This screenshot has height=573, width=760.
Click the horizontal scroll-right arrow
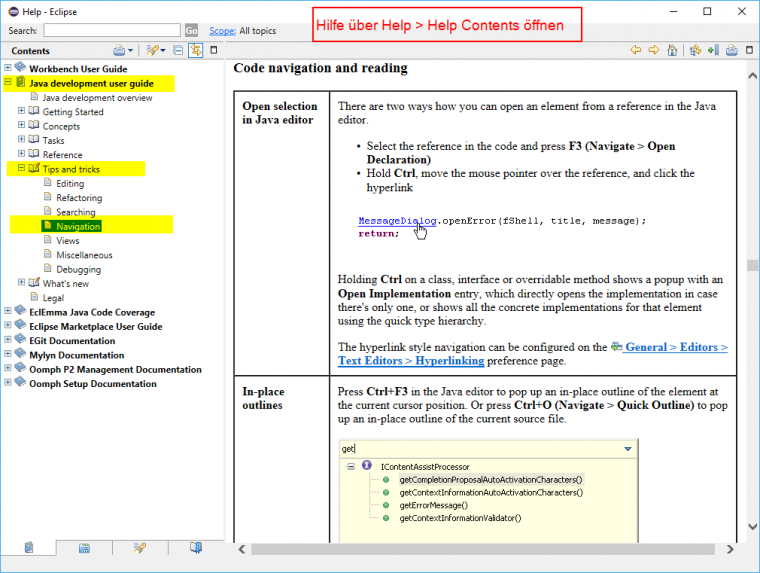click(730, 549)
